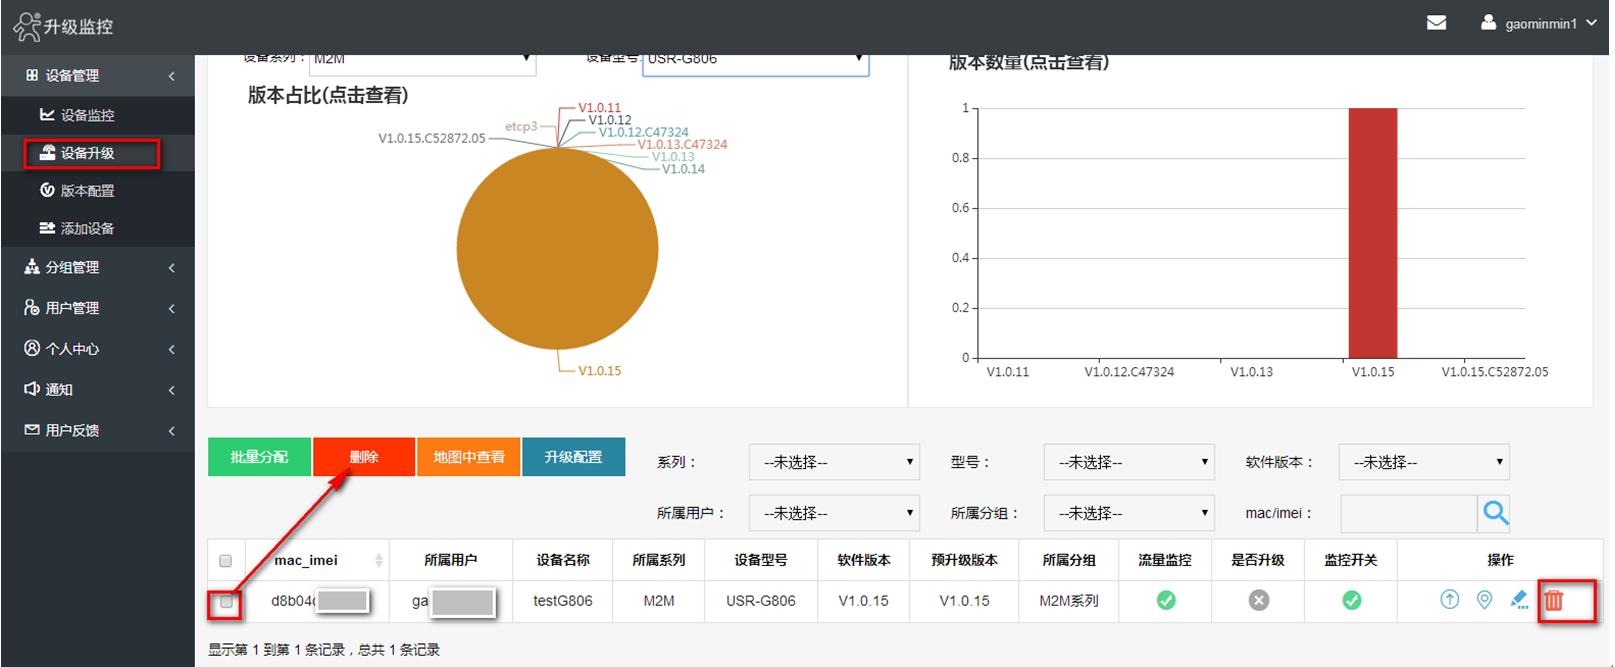The height and width of the screenshot is (667, 1615).
Task: Click the map location pin icon in row
Action: pyautogui.click(x=1484, y=600)
